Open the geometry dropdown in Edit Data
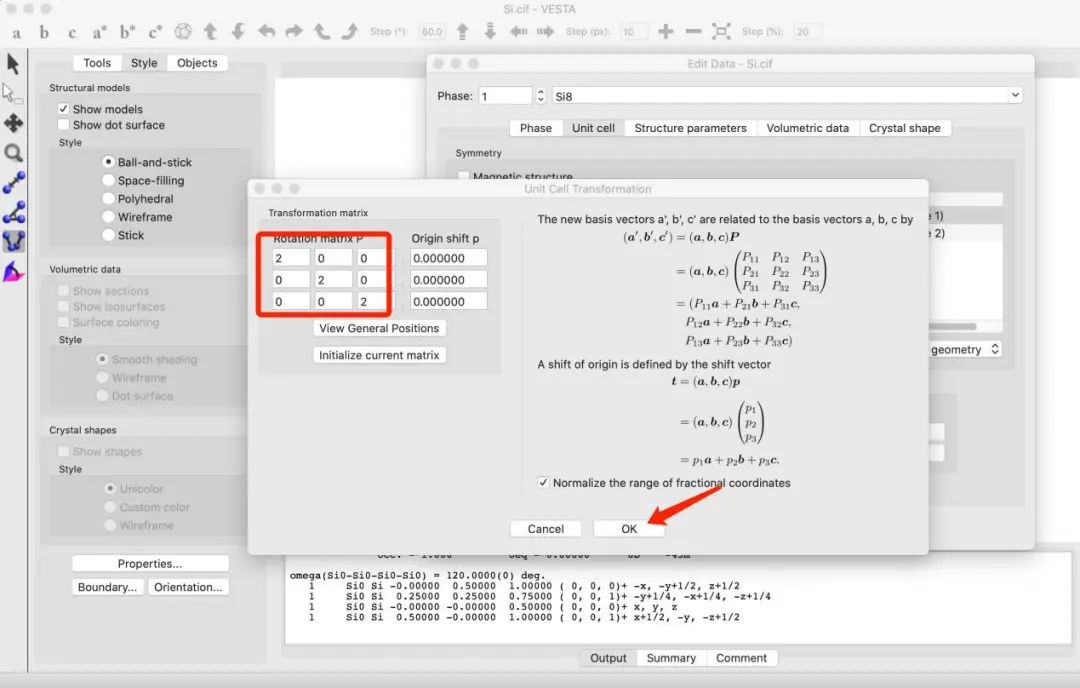Image resolution: width=1080 pixels, height=688 pixels. click(965, 349)
